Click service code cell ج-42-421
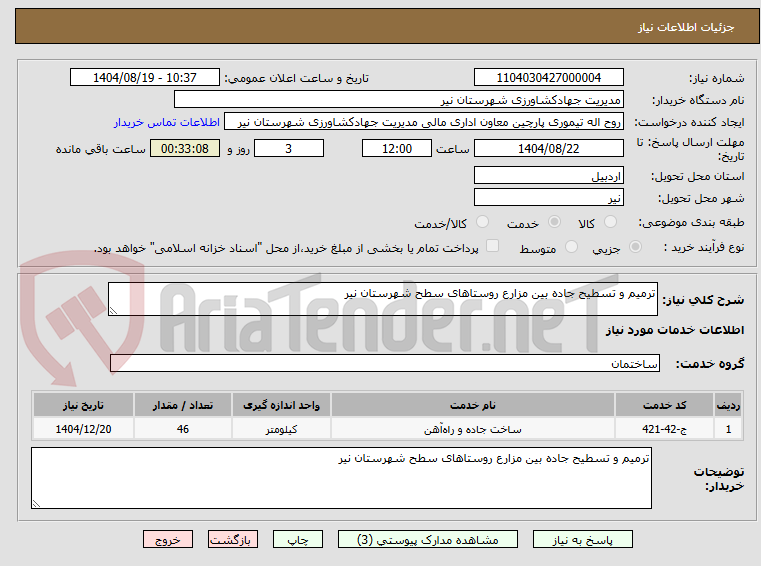 pos(664,429)
